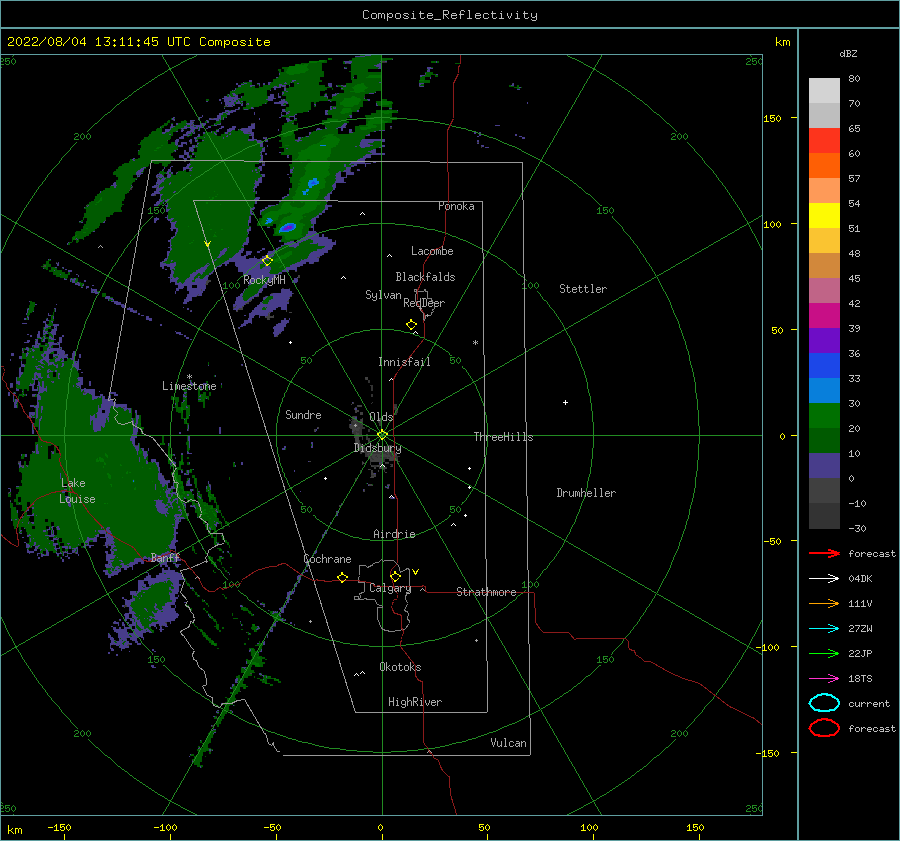Click the cyan 27ZW arrow in legend
900x841 pixels.
tap(824, 629)
